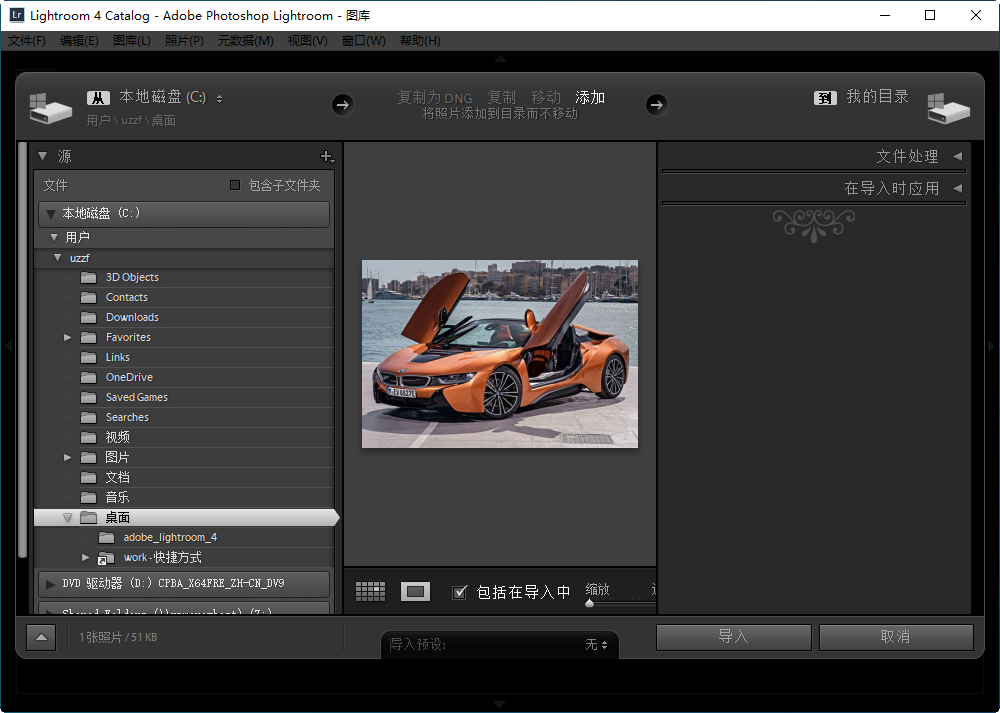The image size is (1000, 713).
Task: Expand the work-快捷方式 folder
Action: (x=85, y=557)
